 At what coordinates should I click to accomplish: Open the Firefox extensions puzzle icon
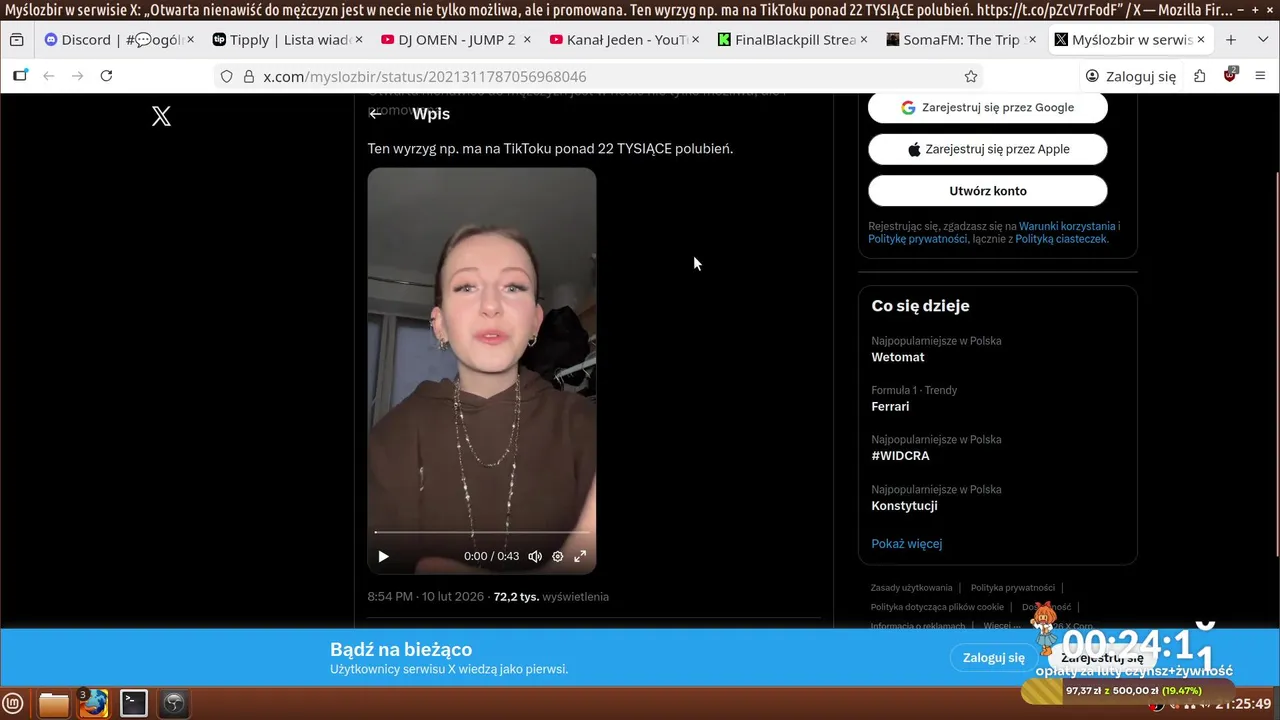1200,76
